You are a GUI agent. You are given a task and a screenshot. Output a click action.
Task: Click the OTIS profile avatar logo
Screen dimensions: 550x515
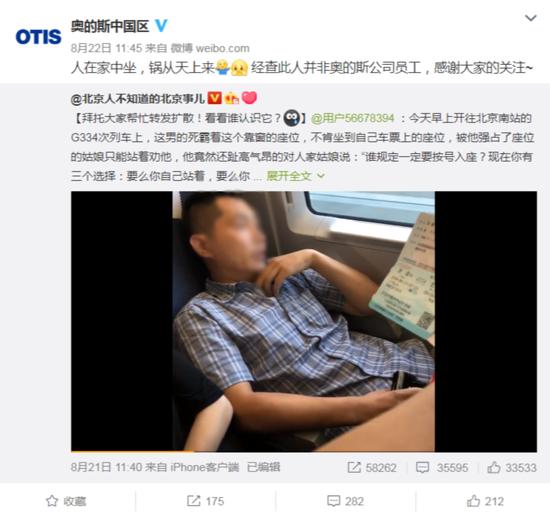tap(38, 36)
